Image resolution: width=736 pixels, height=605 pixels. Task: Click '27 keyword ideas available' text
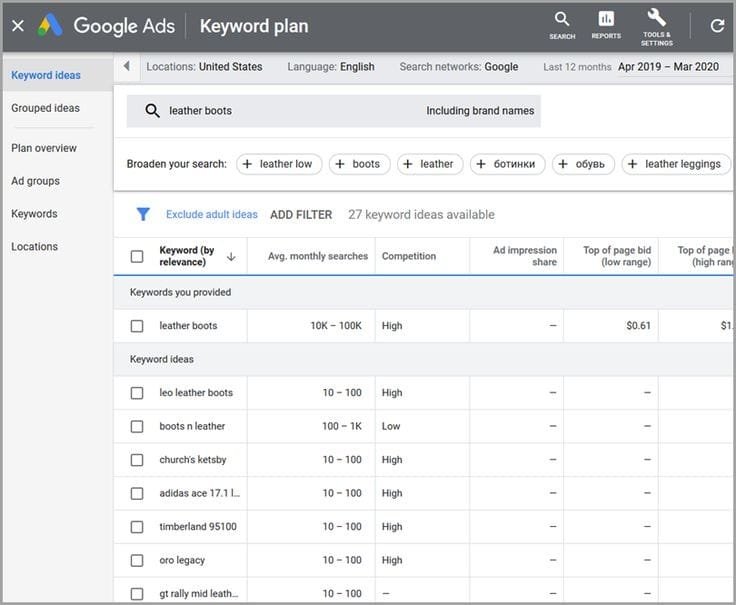point(421,215)
